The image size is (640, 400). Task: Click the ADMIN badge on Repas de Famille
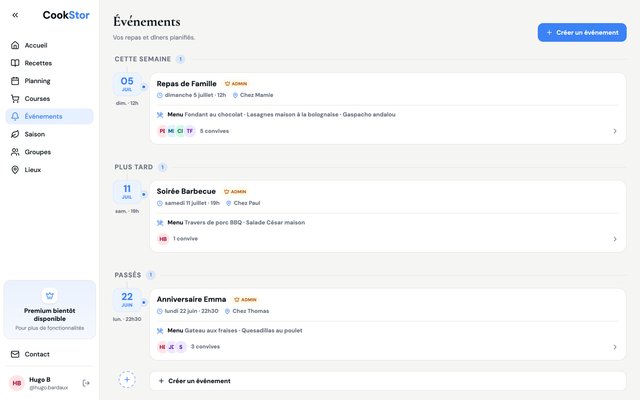236,84
